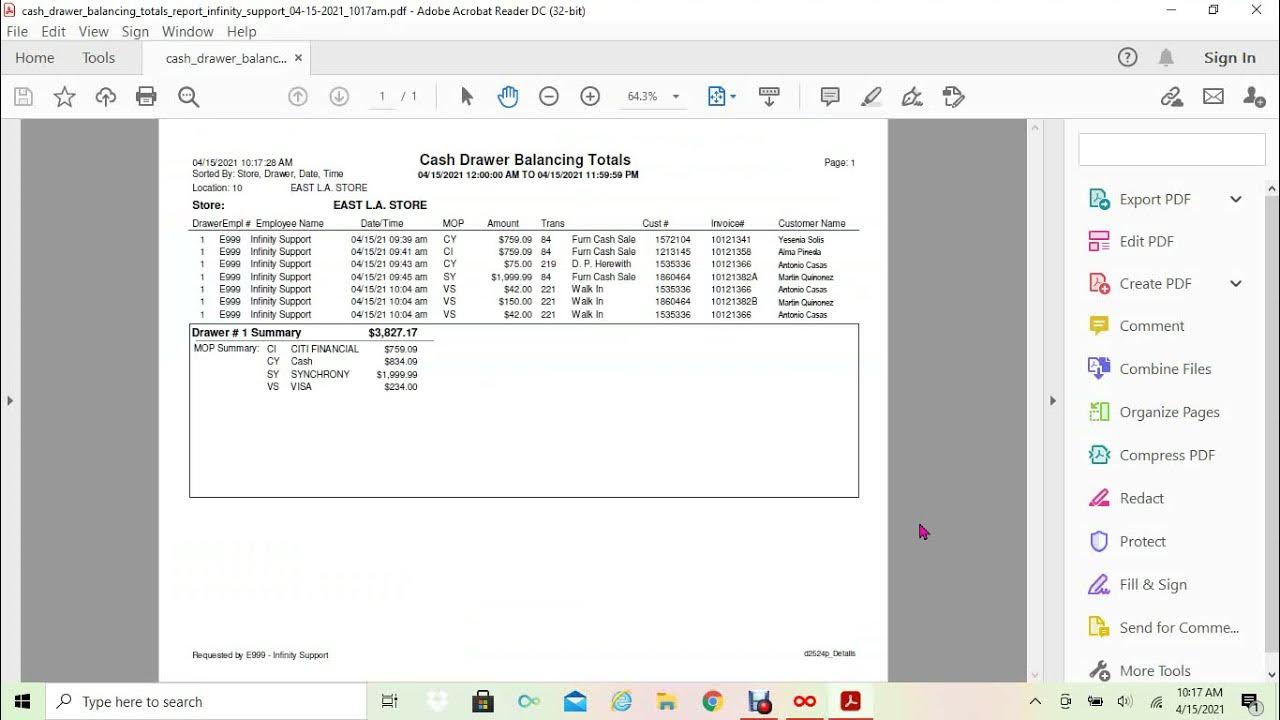This screenshot has height=720, width=1280.
Task: Close the cash_drawer_balanc document tab
Action: [298, 58]
